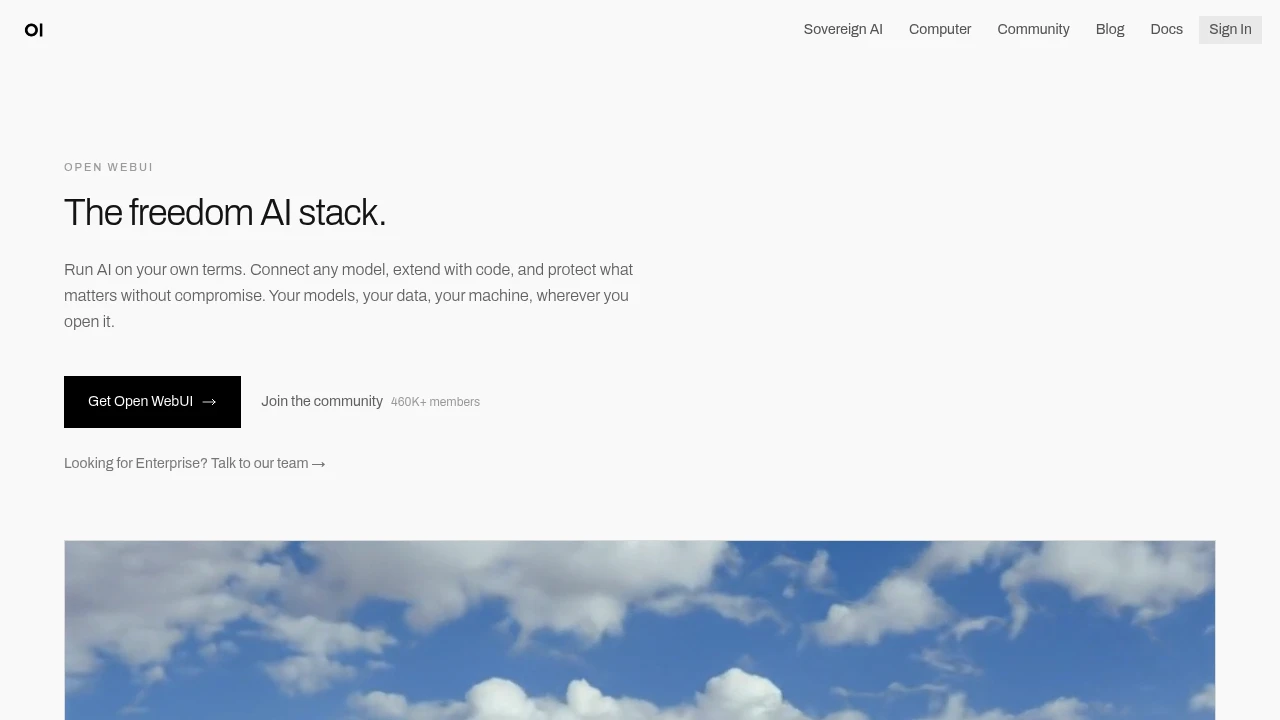1280x720 pixels.
Task: Open the Computer nav link
Action: tap(940, 29)
